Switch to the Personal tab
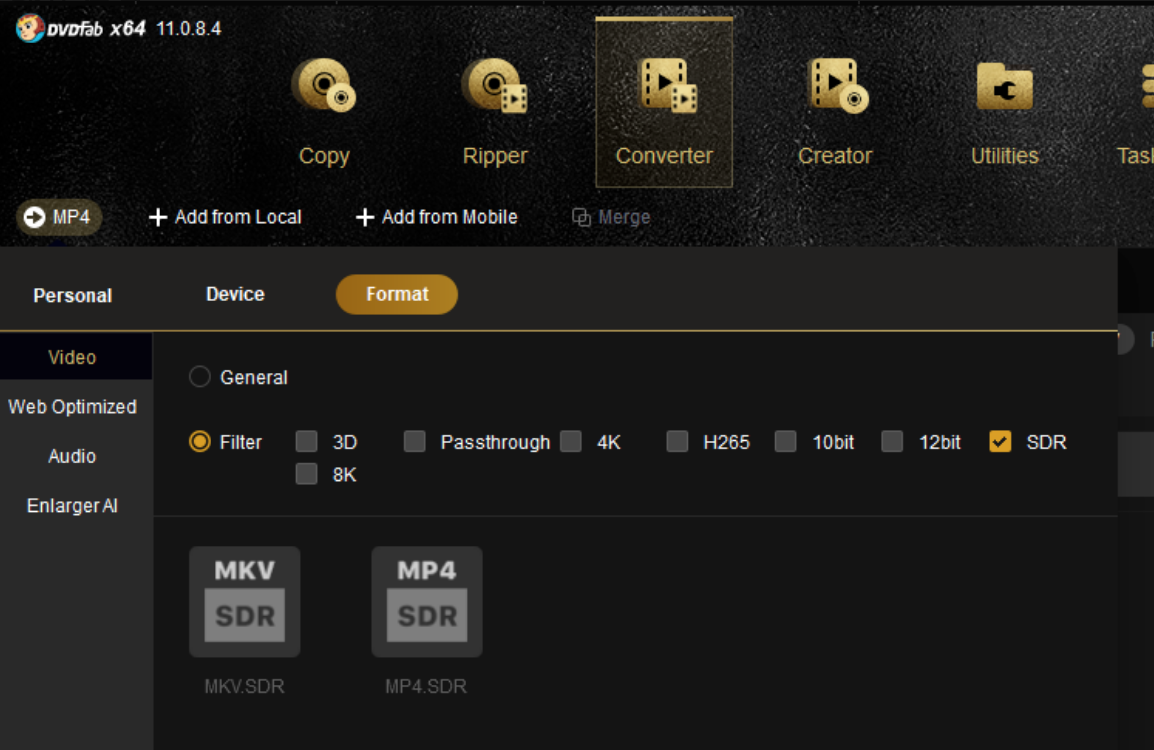The width and height of the screenshot is (1154, 750). point(73,296)
